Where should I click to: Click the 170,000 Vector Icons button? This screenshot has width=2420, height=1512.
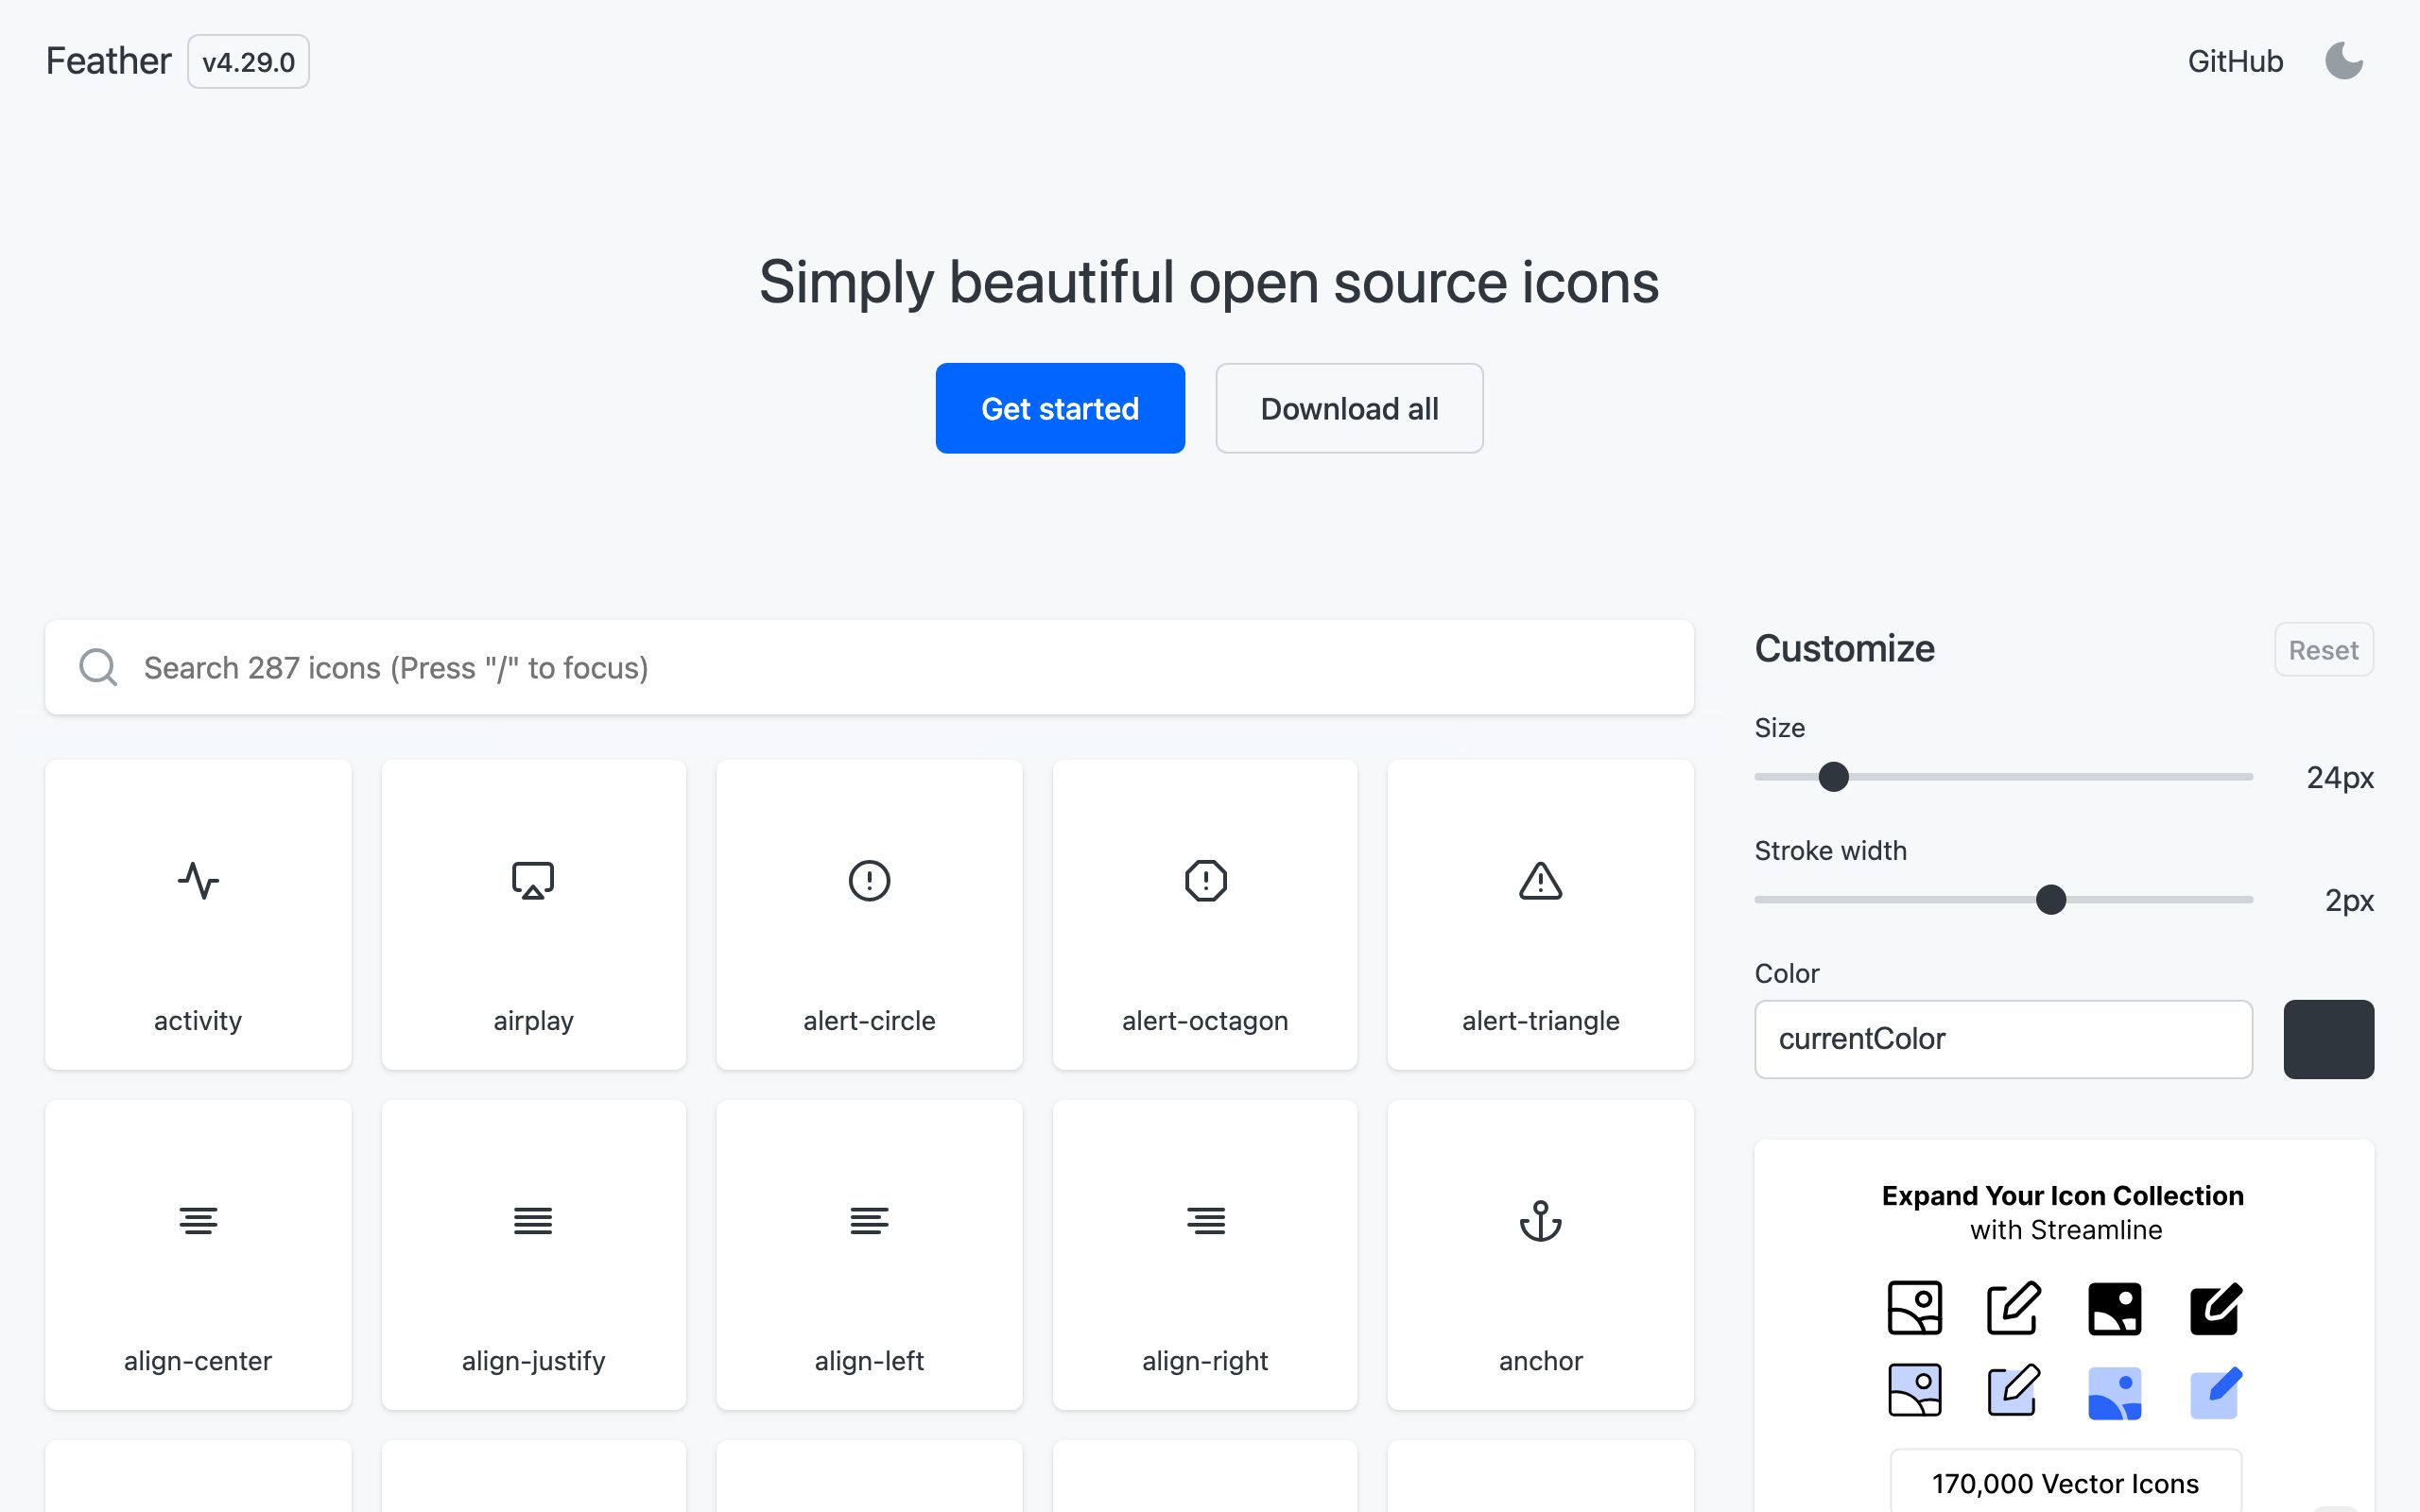pyautogui.click(x=2065, y=1482)
